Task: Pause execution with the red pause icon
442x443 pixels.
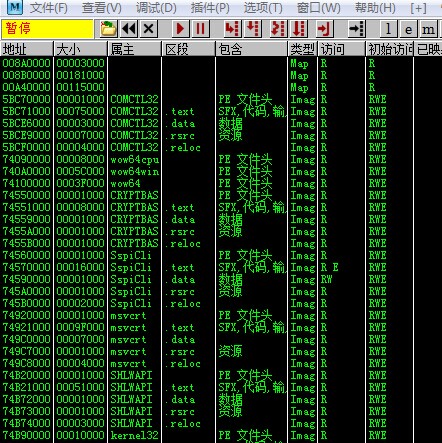Action: [x=201, y=29]
